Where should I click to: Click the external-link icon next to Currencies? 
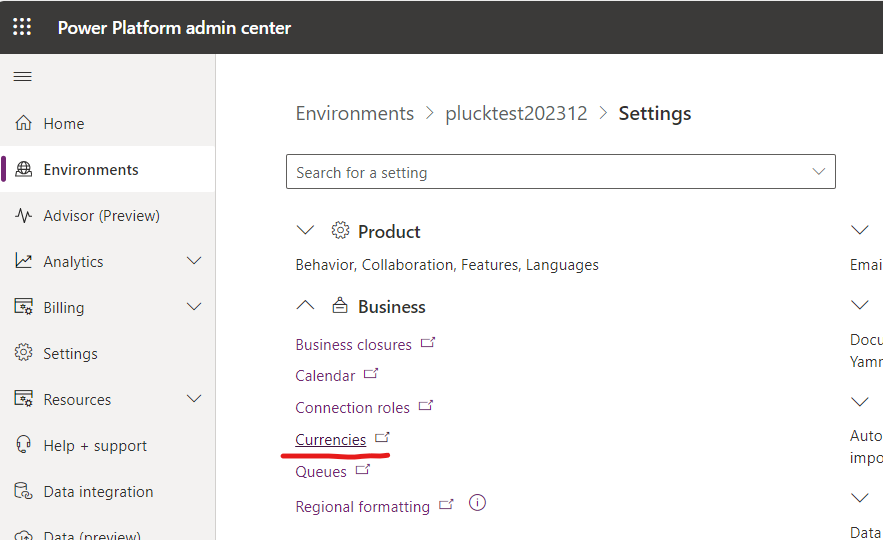pyautogui.click(x=382, y=438)
